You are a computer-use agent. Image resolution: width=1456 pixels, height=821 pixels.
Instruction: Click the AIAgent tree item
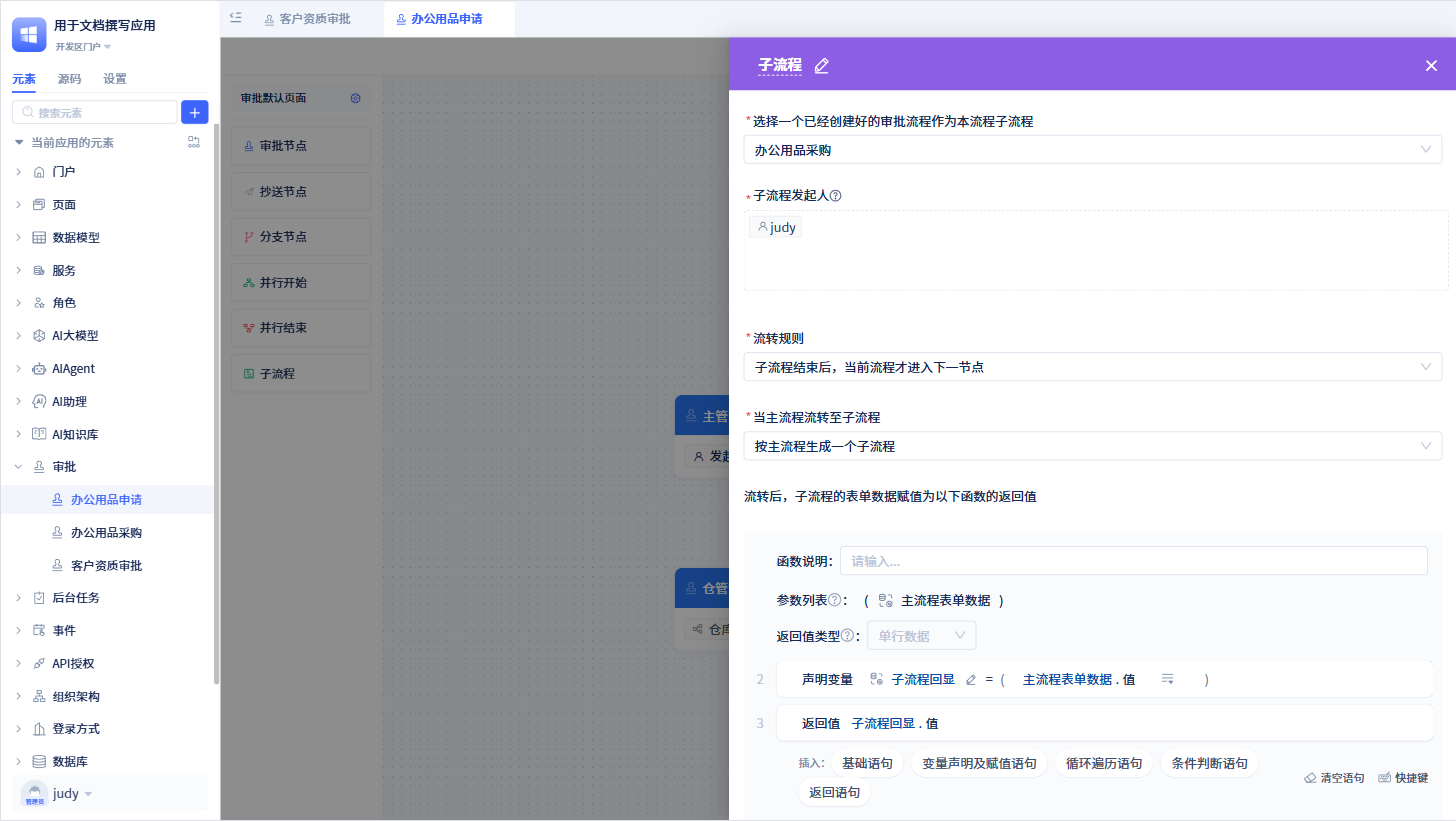pyautogui.click(x=73, y=369)
